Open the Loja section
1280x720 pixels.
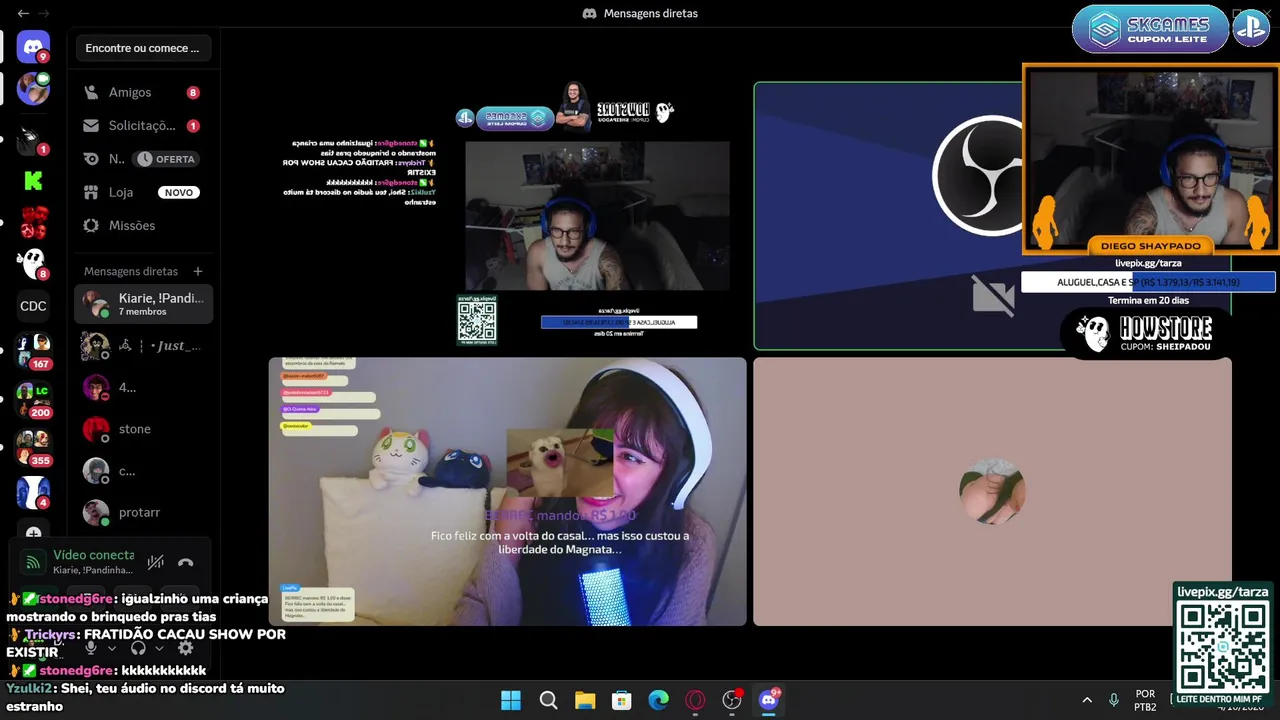[144, 192]
